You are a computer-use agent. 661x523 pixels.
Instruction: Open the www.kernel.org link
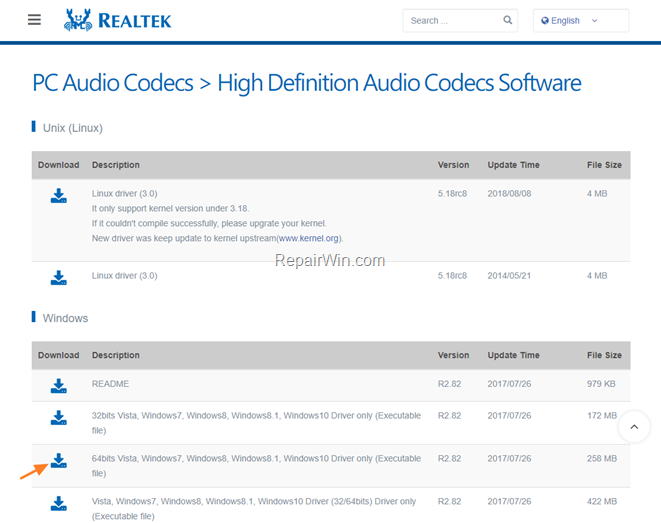tap(309, 238)
